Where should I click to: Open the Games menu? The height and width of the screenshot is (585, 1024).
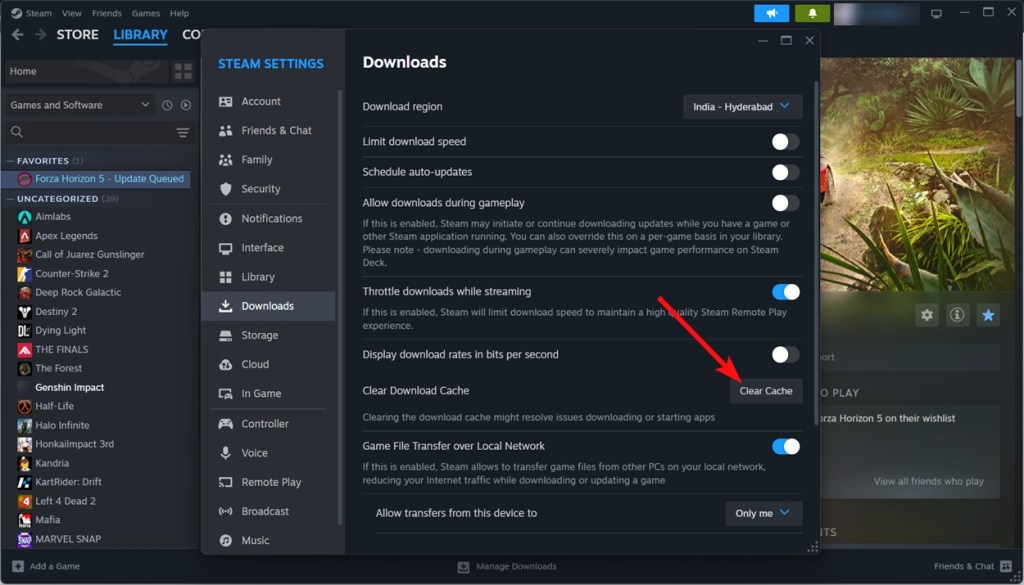146,13
